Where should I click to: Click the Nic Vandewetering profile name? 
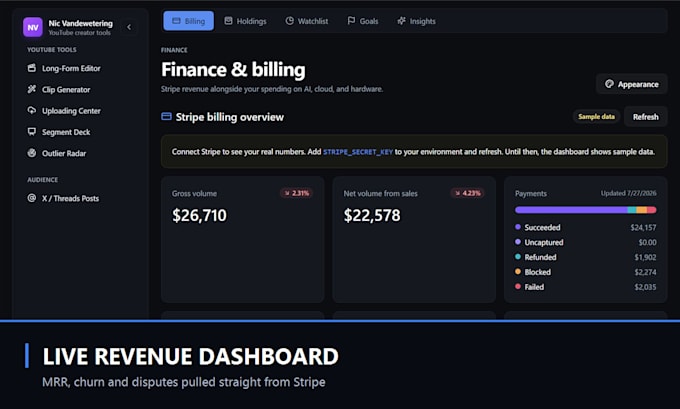tap(81, 23)
